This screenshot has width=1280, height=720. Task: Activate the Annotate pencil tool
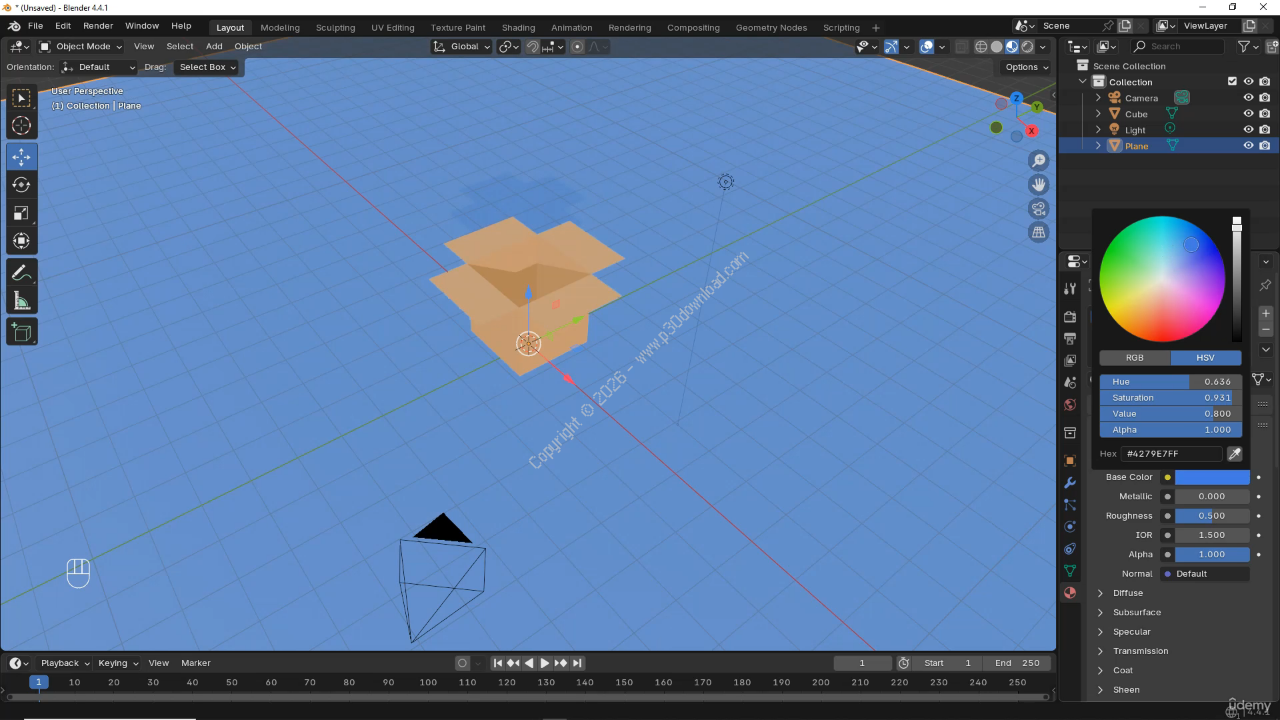pyautogui.click(x=21, y=273)
